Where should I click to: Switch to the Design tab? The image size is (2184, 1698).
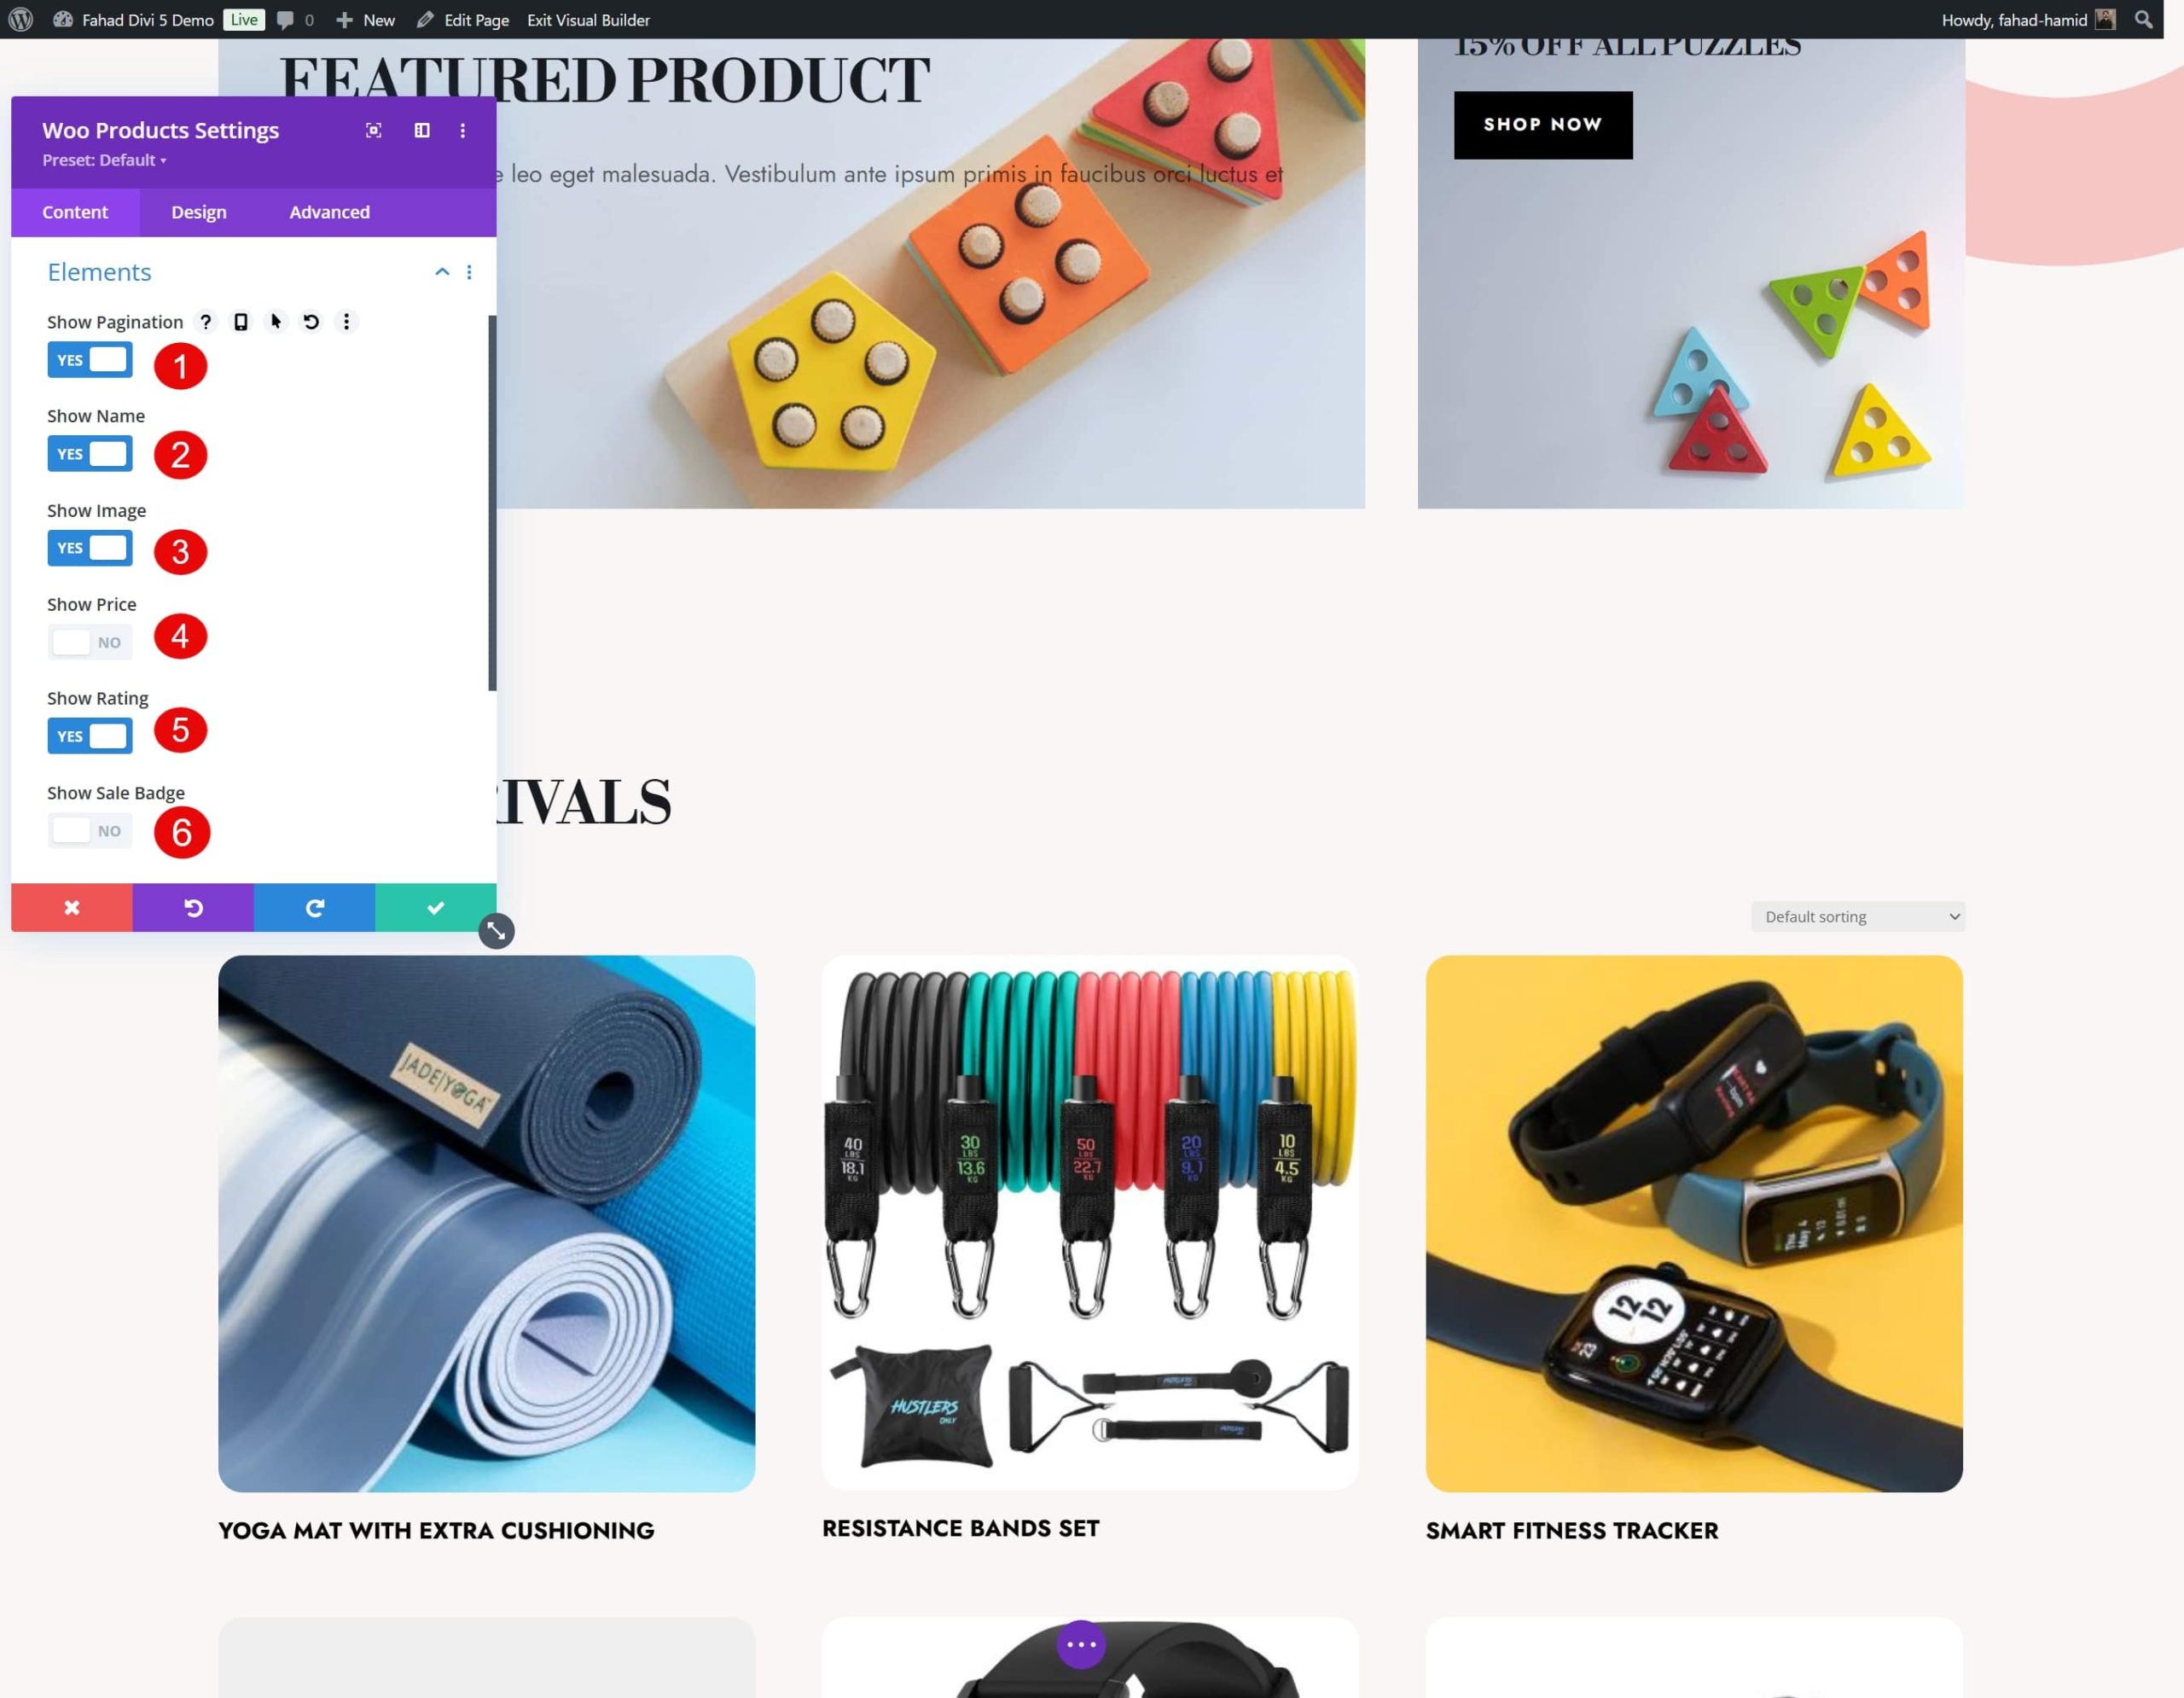click(x=199, y=212)
